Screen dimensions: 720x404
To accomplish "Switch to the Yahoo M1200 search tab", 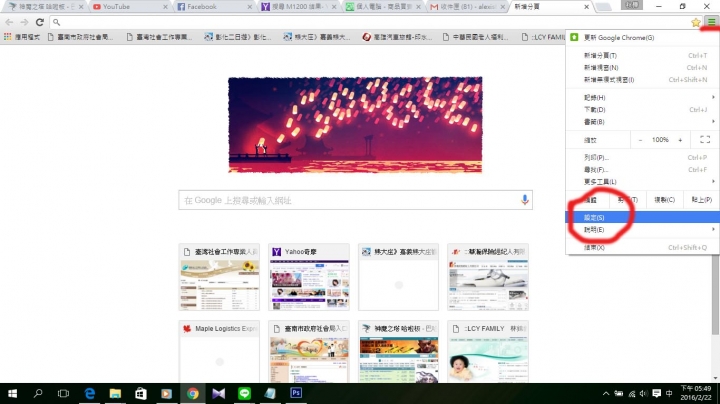I will tap(298, 6).
